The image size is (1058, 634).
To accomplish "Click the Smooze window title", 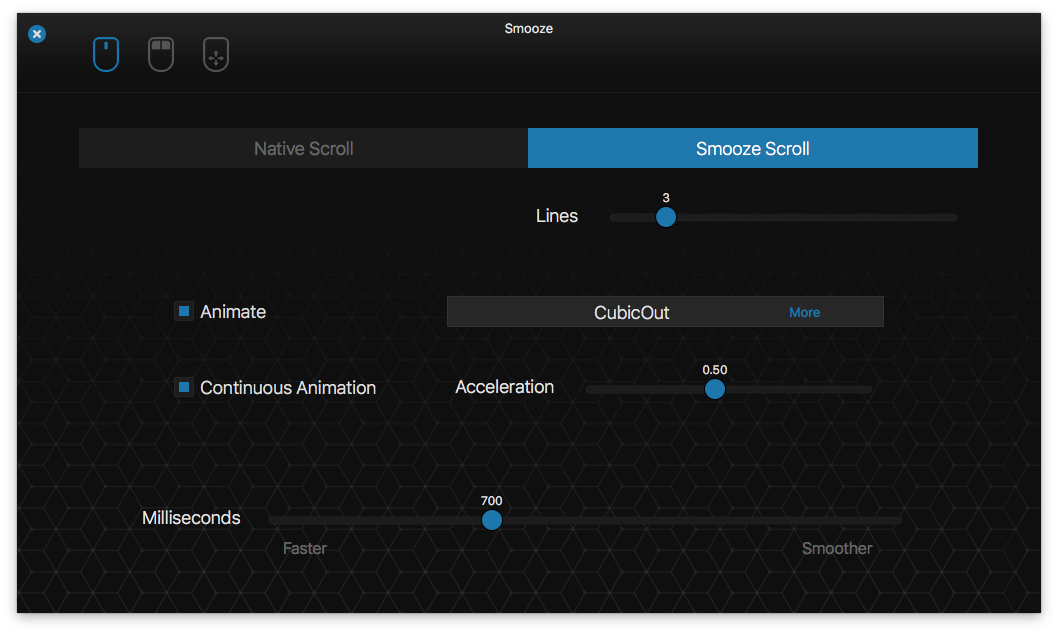I will tap(529, 28).
